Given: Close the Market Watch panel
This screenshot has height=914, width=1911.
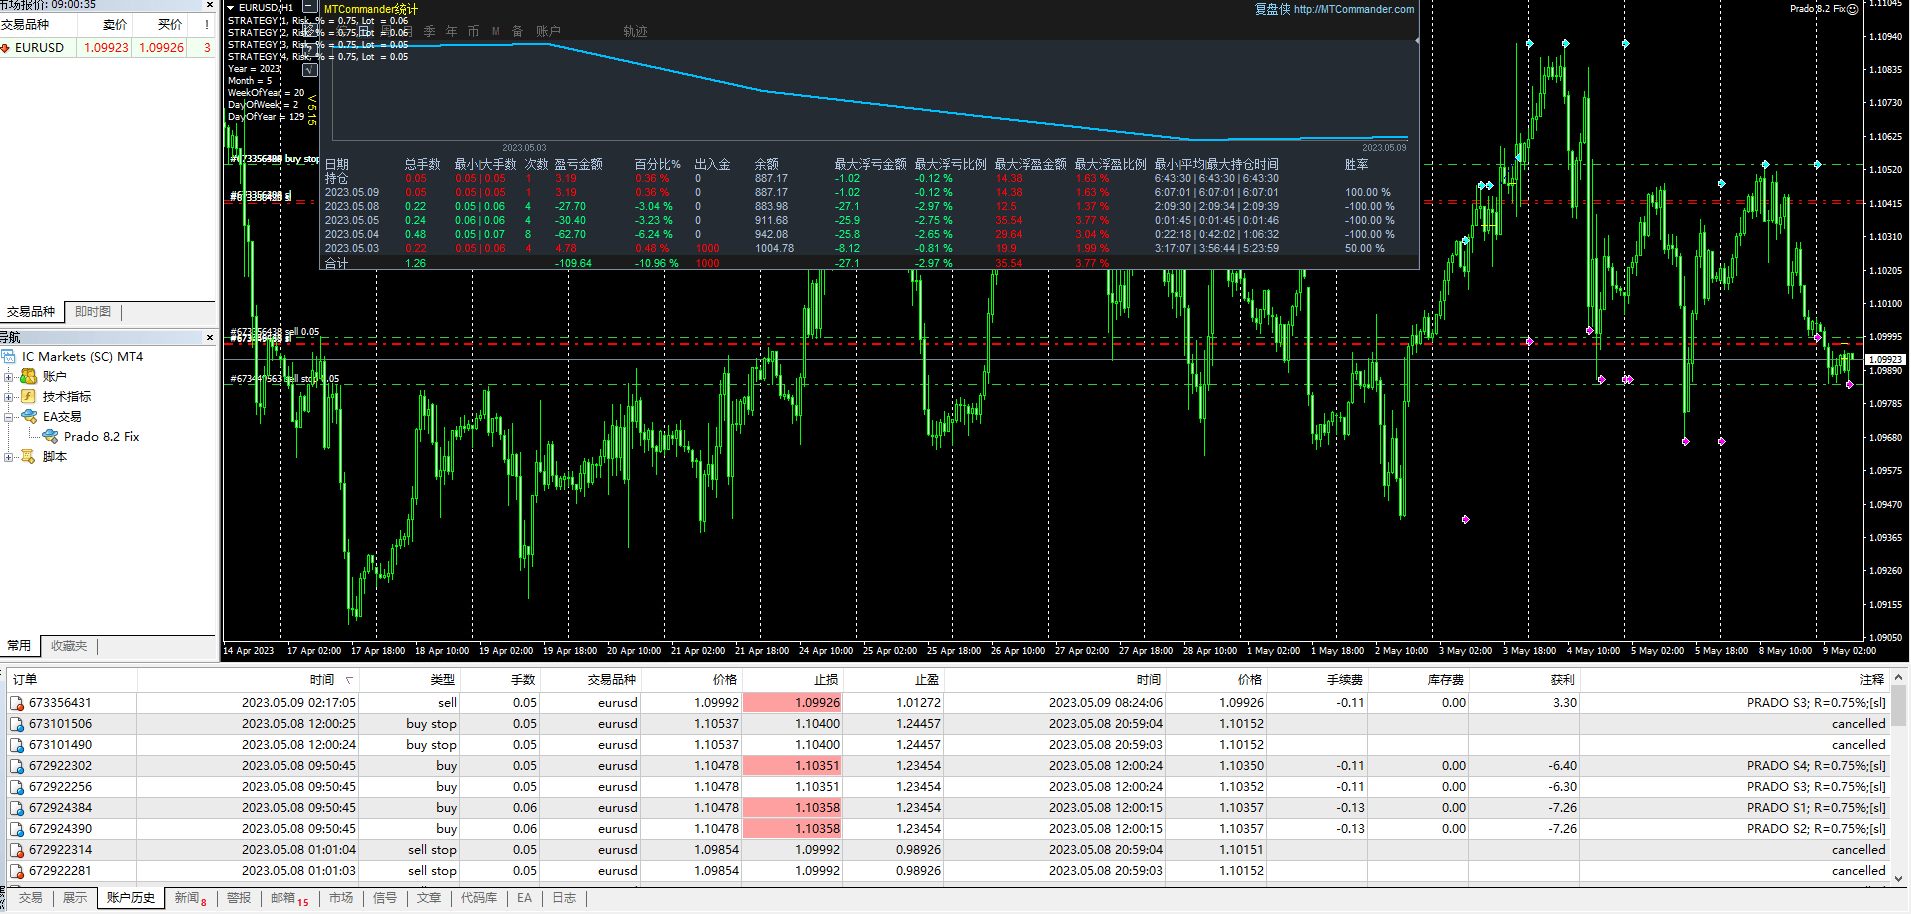Looking at the screenshot, I should 209,5.
